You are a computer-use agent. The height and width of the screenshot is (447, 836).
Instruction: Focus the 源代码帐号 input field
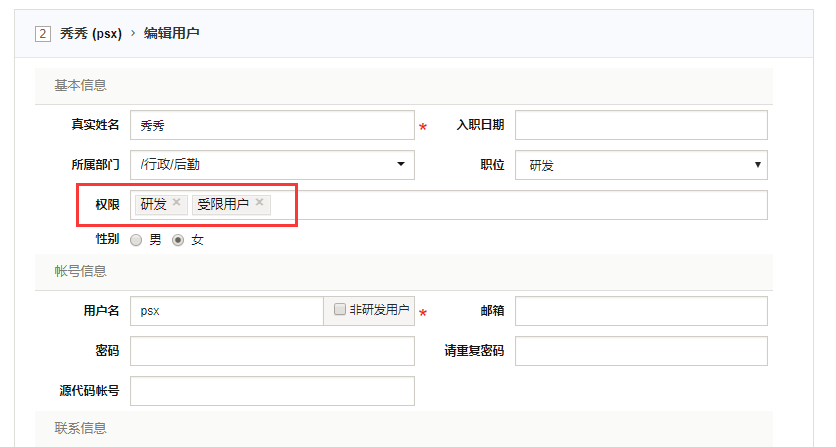tap(272, 391)
